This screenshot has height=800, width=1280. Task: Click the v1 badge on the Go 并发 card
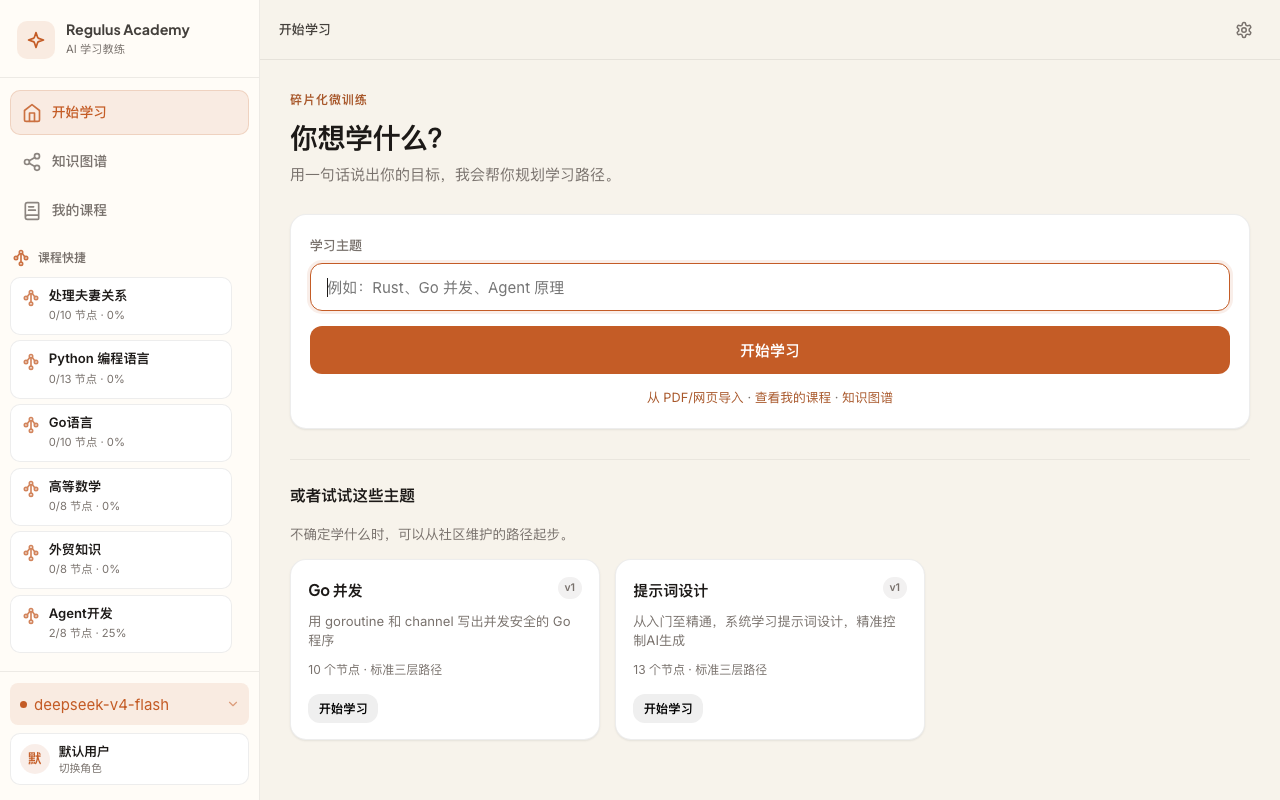570,588
